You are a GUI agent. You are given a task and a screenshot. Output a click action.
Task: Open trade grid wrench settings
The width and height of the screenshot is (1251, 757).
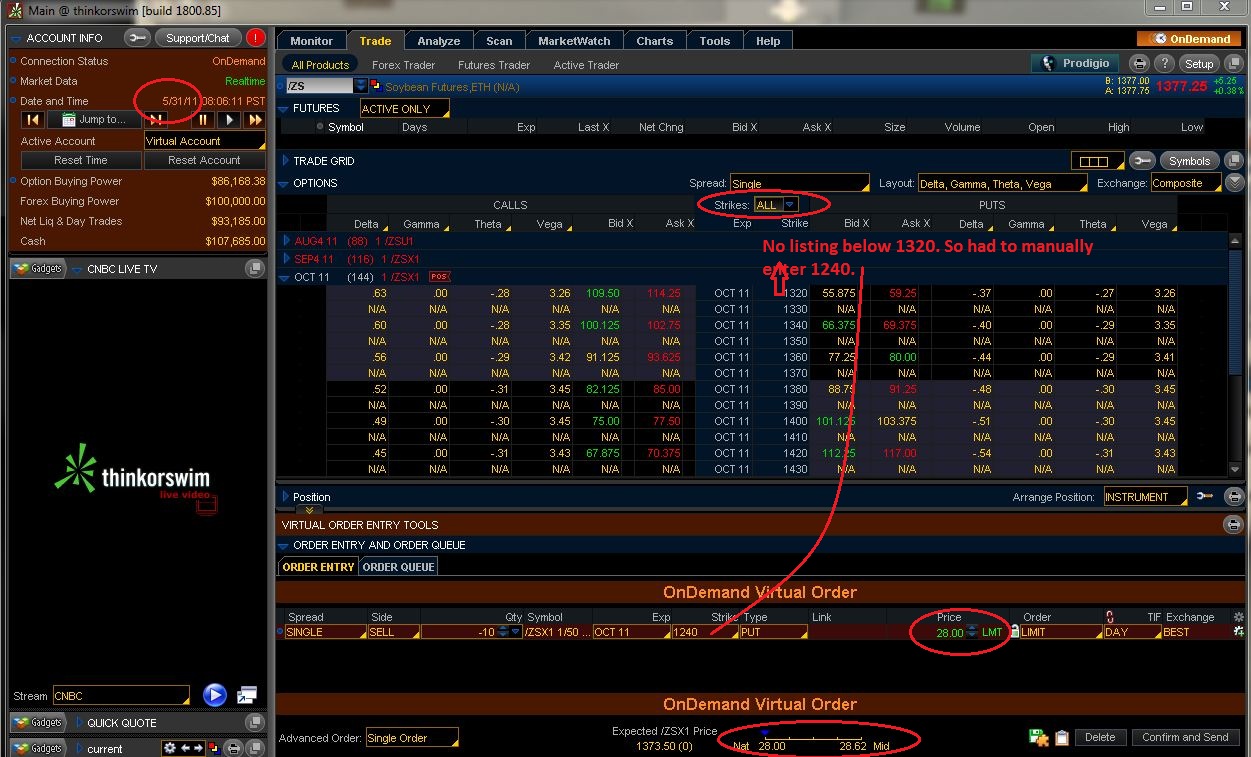1143,161
